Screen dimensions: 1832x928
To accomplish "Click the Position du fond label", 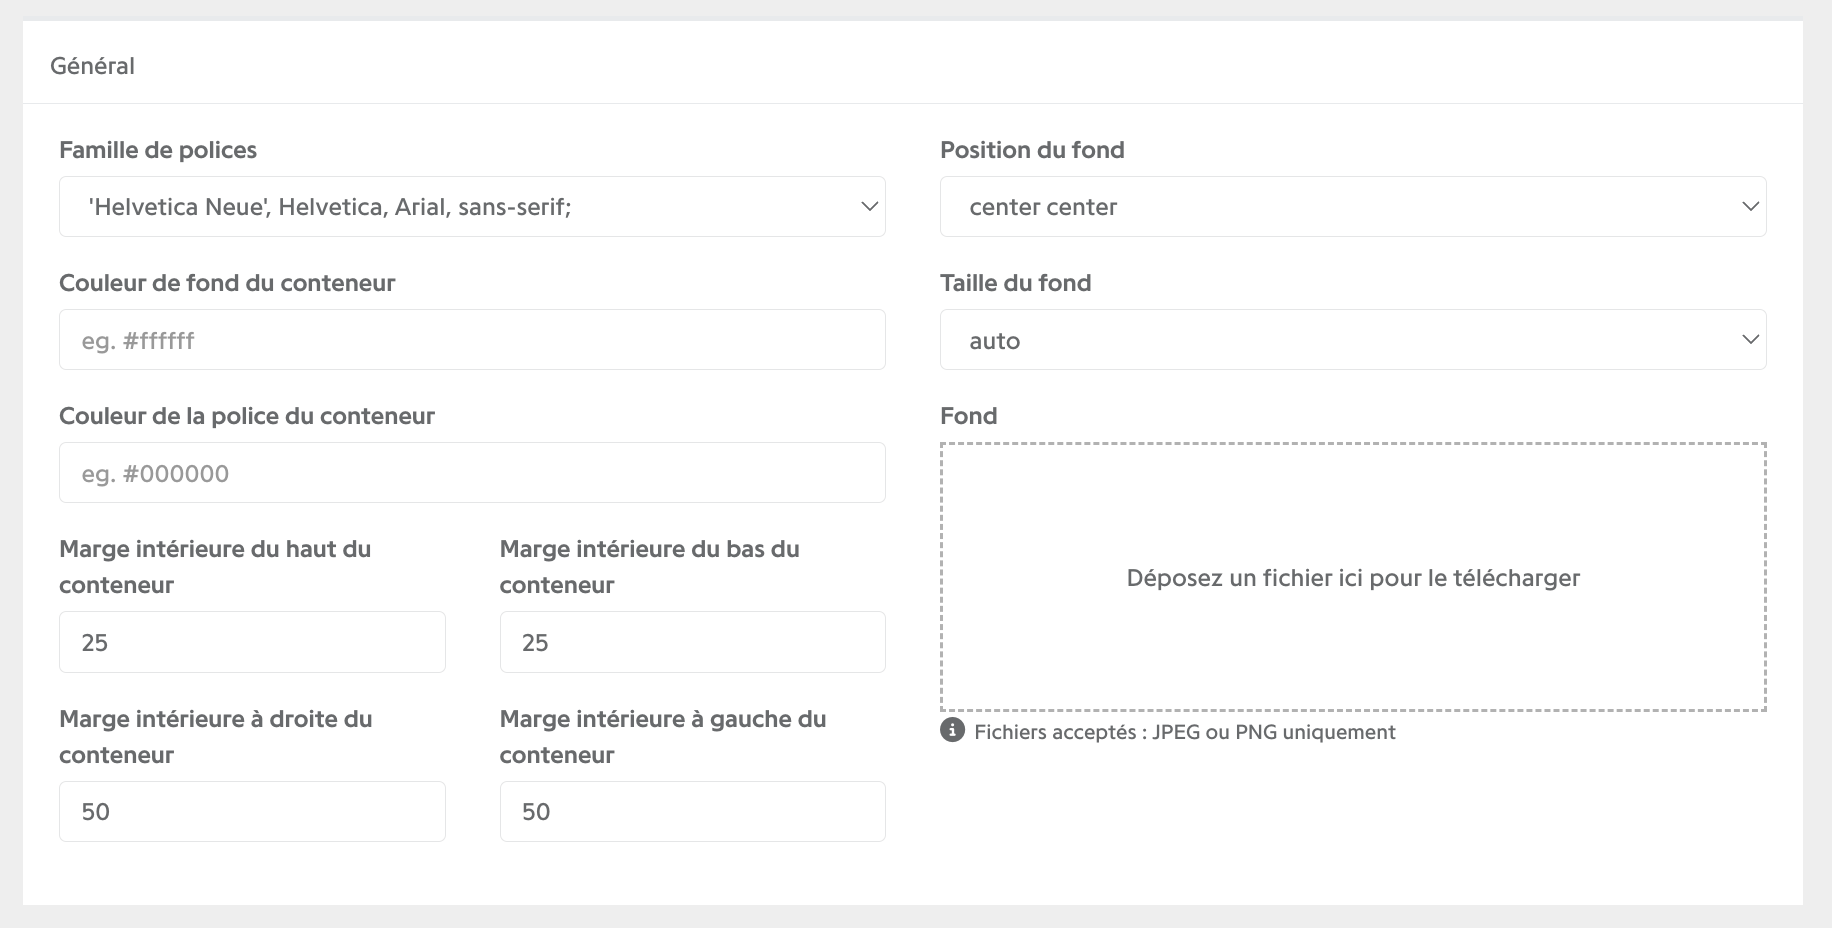I will coord(1032,150).
